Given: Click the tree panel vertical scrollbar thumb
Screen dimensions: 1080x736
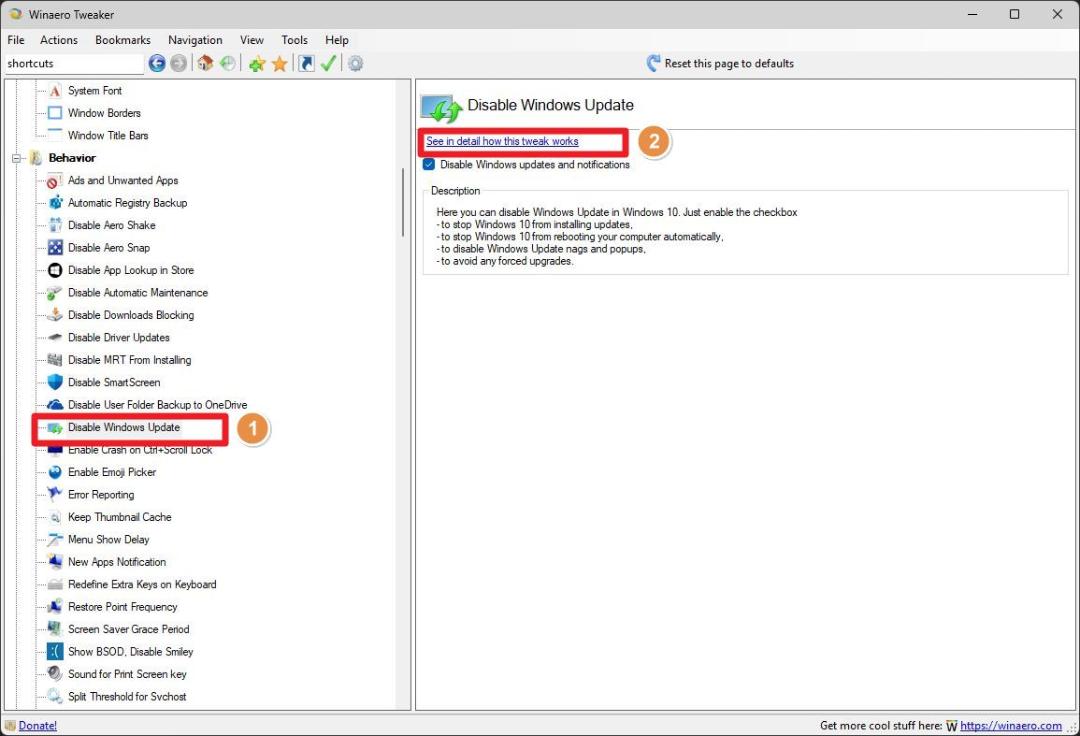Looking at the screenshot, I should tap(403, 202).
